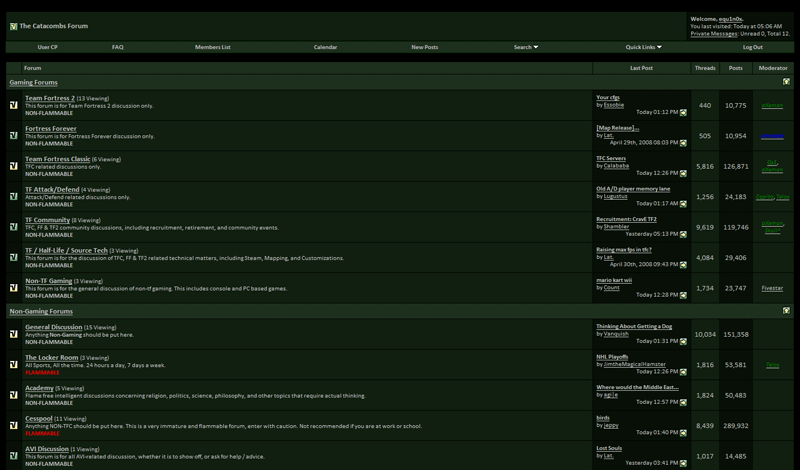Click the status icon beside Non-TF Gaming
Image resolution: width=800 pixels, height=470 pixels.
tap(14, 288)
